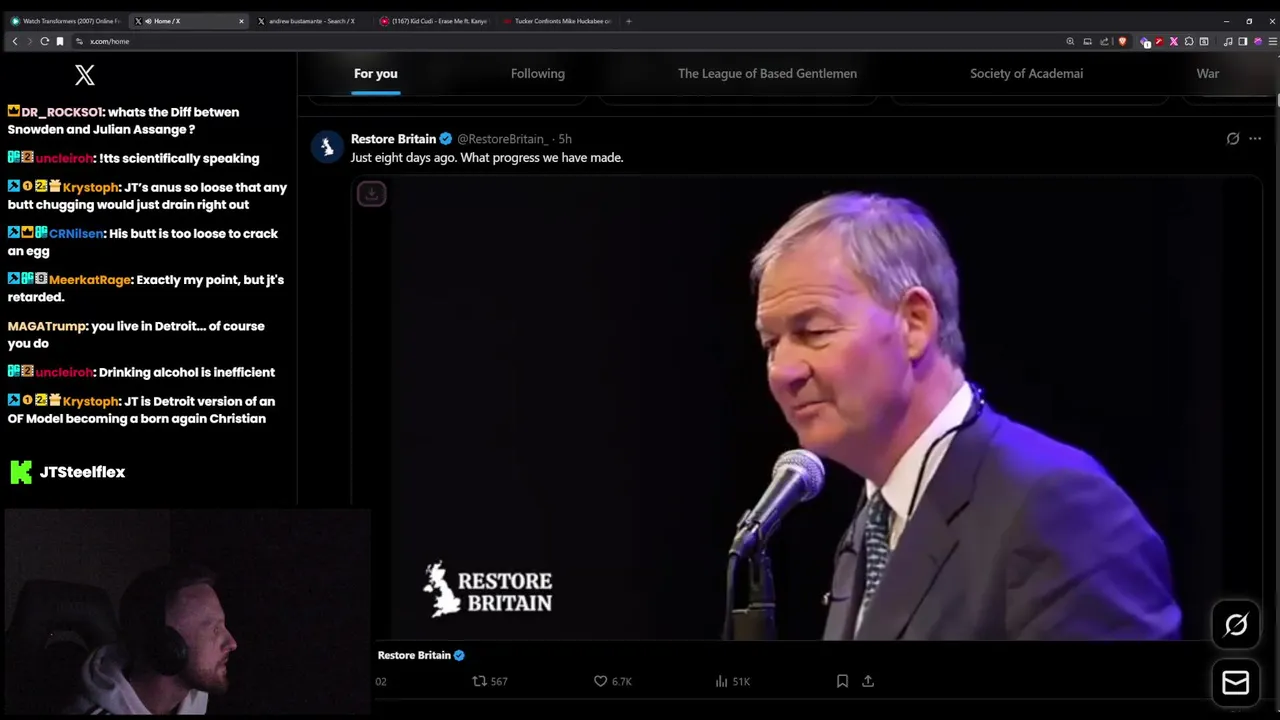The height and width of the screenshot is (720, 1280).
Task: Click CRNilsen's username in chat
Action: coord(75,234)
